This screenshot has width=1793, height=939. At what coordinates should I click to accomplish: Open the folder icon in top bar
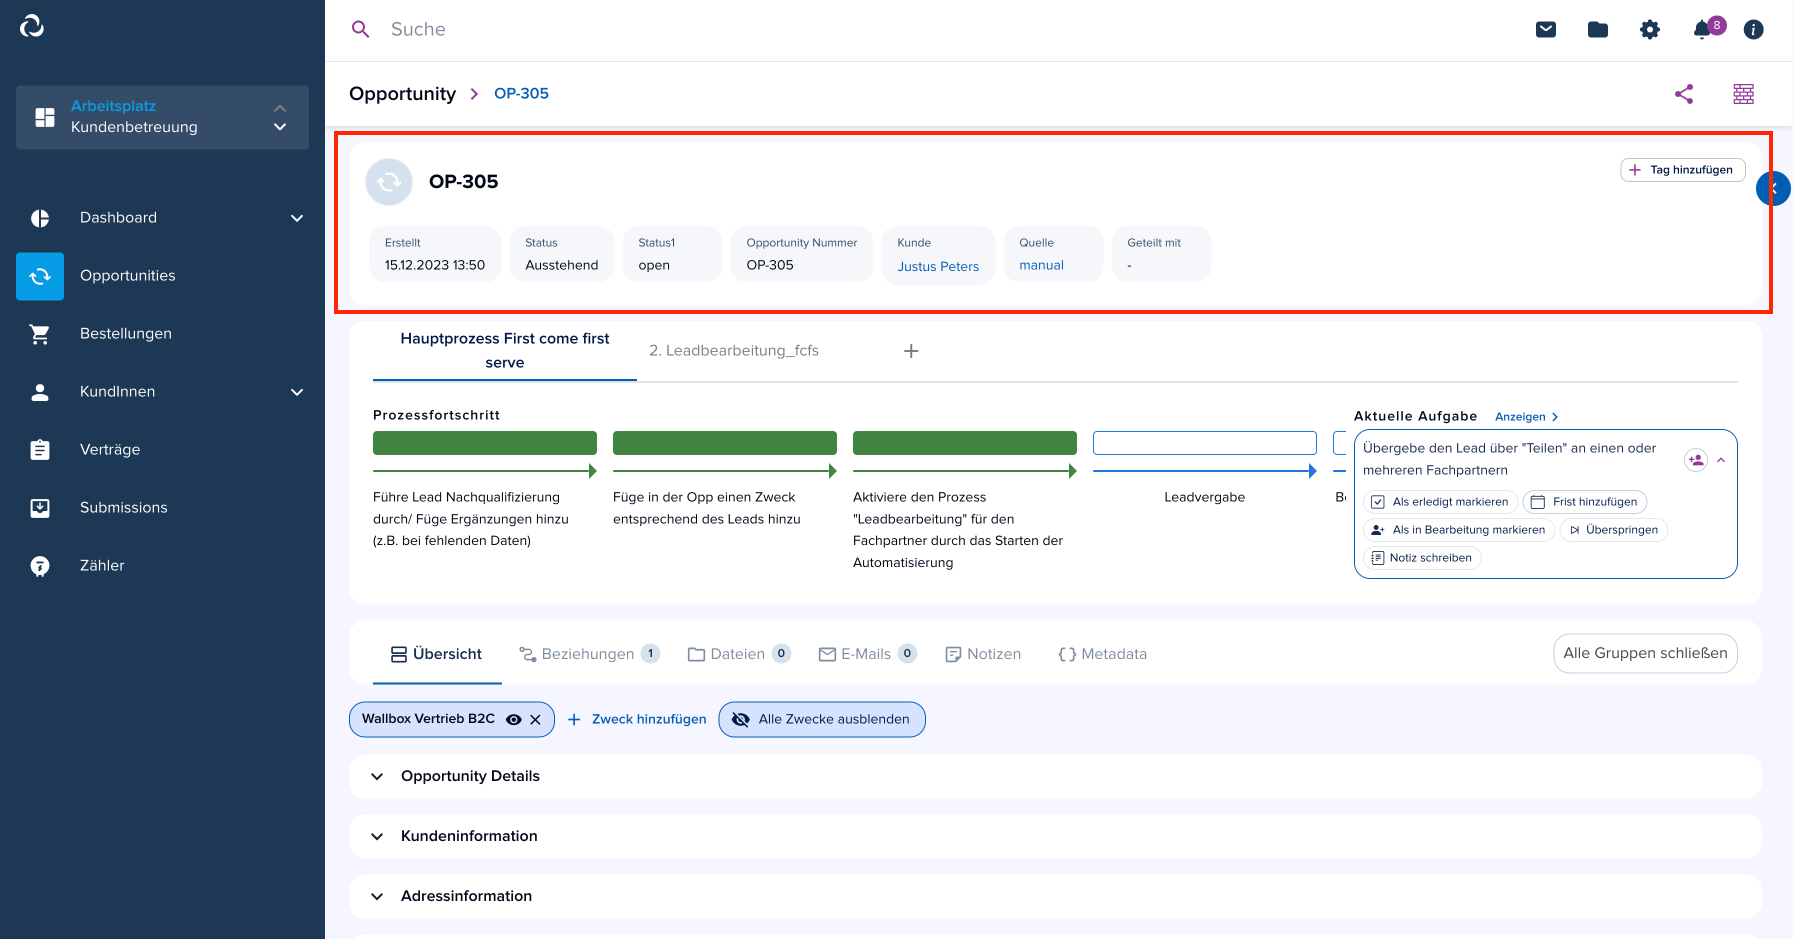[x=1598, y=29]
